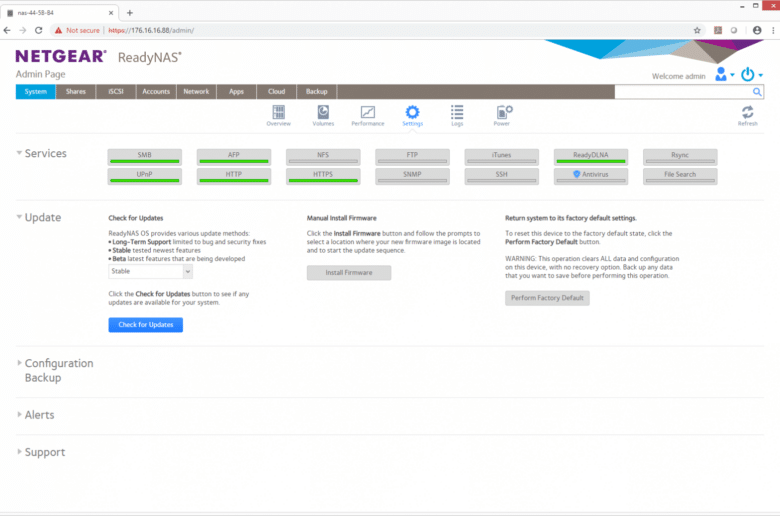Toggle the iTunes service
780x516 pixels.
click(501, 157)
